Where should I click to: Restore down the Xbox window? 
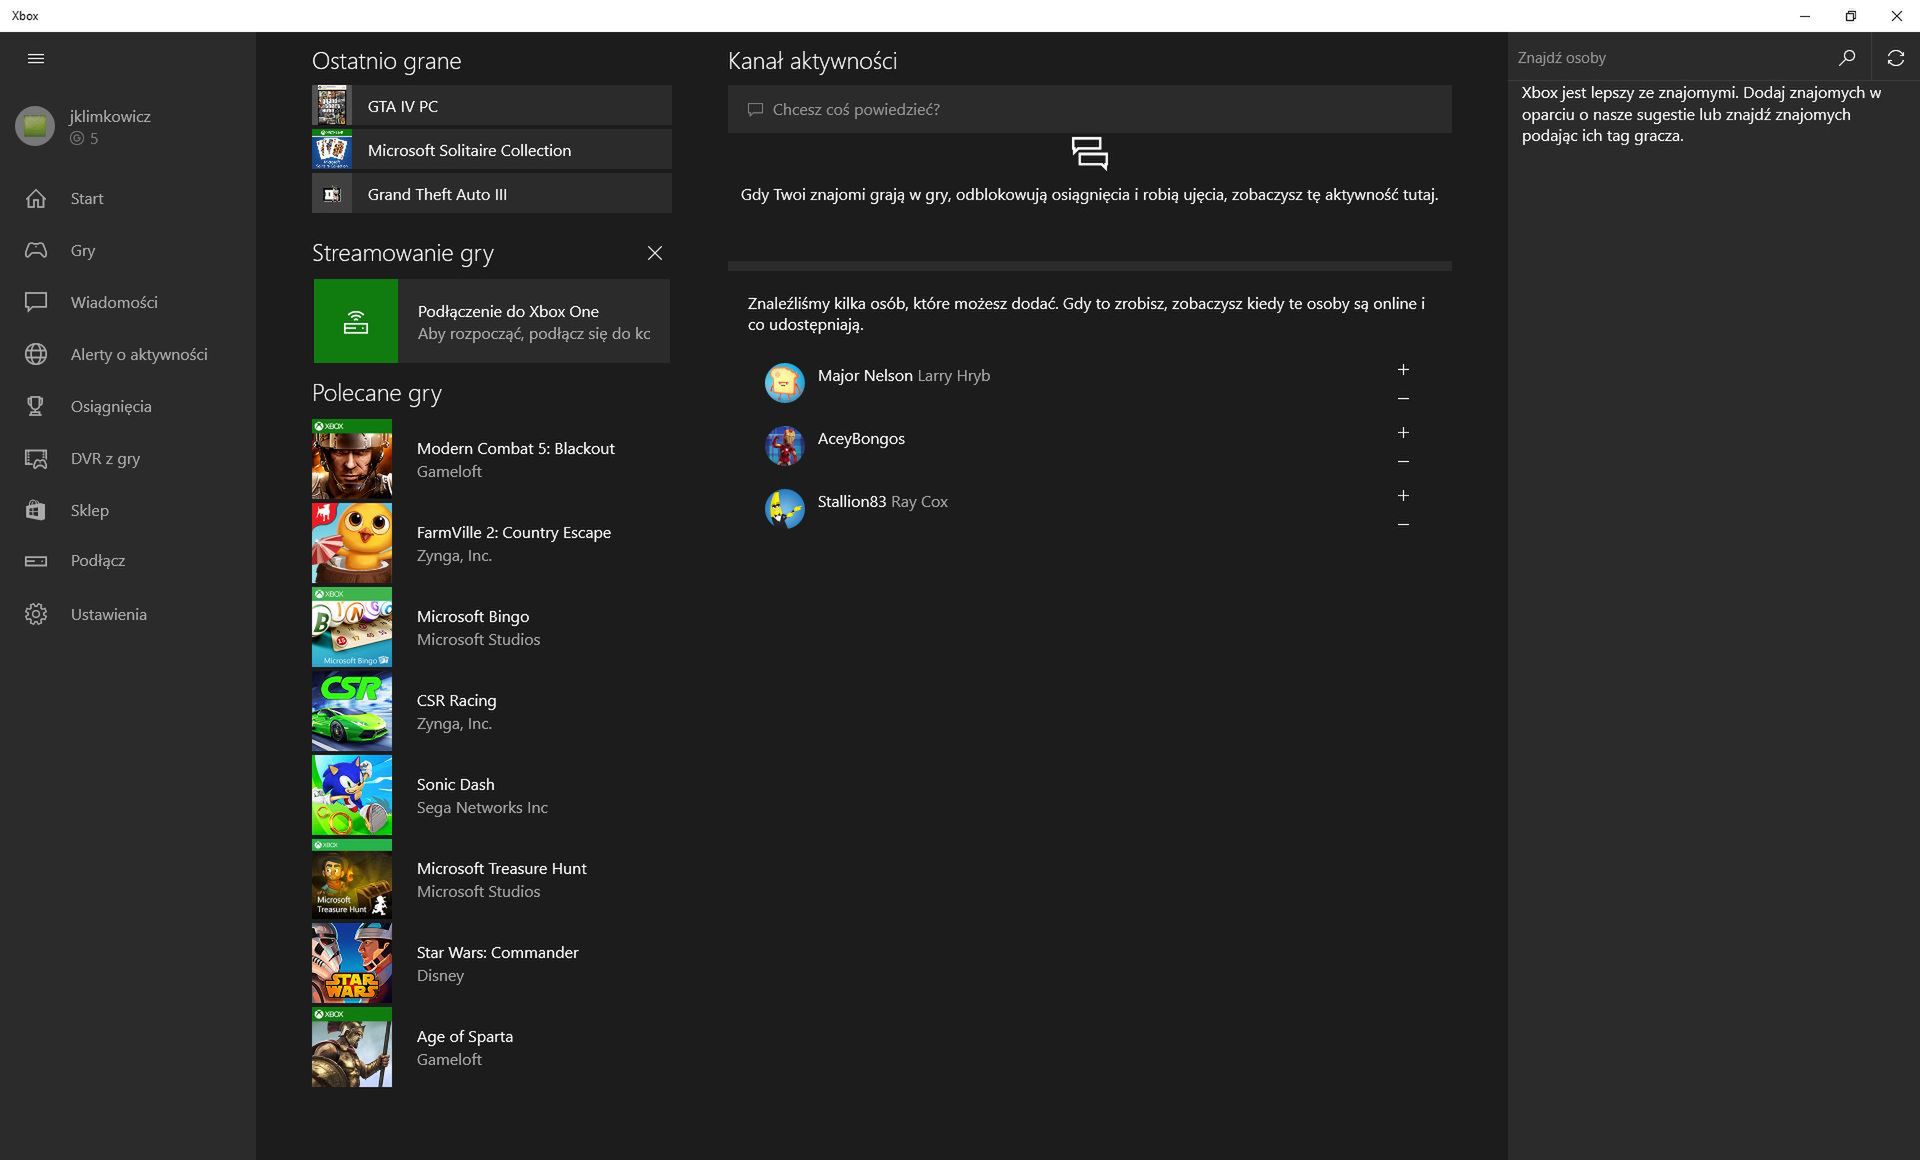(1851, 16)
